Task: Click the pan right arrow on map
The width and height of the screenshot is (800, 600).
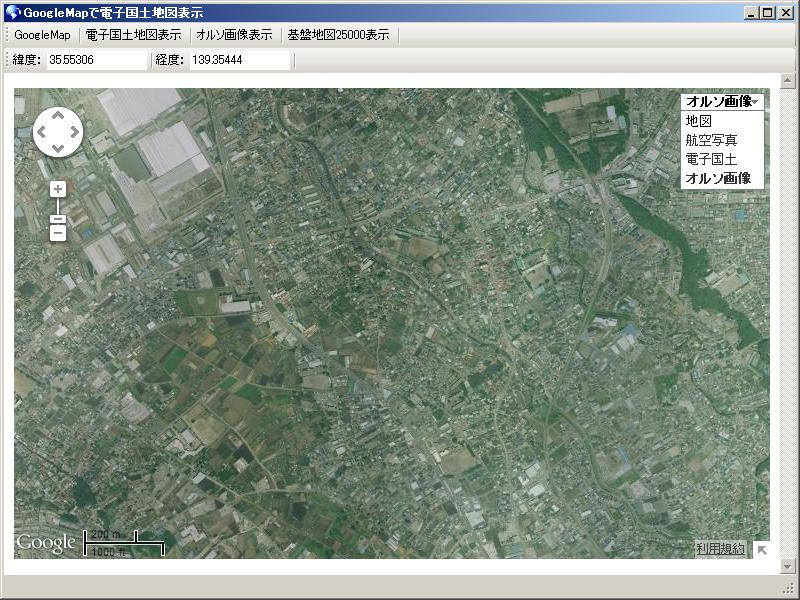Action: 74,130
